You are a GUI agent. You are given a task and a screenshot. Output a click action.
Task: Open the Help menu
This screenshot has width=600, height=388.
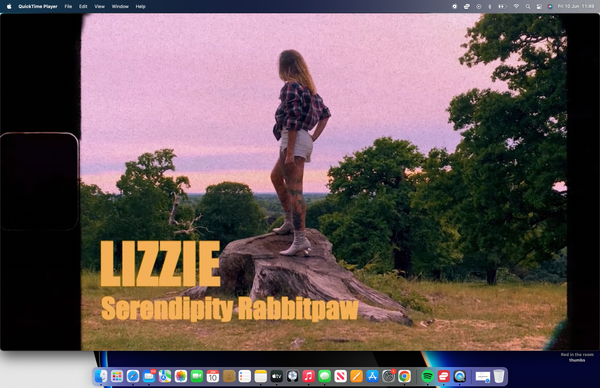[x=140, y=7]
